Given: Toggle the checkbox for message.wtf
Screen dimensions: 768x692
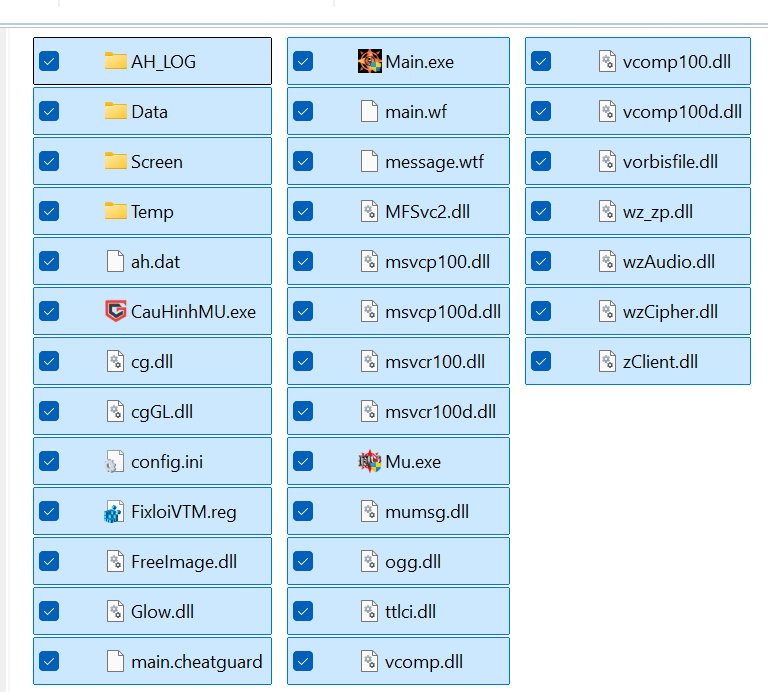Looking at the screenshot, I should [x=303, y=161].
